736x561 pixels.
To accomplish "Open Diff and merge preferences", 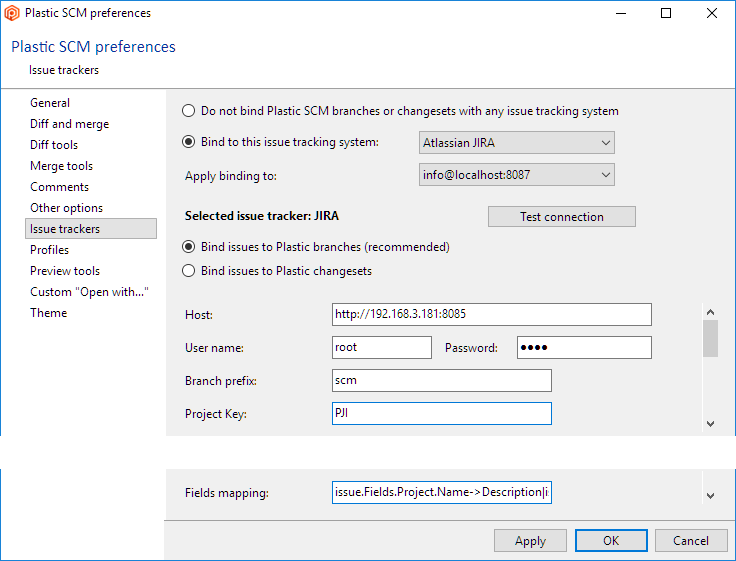I will pos(69,124).
